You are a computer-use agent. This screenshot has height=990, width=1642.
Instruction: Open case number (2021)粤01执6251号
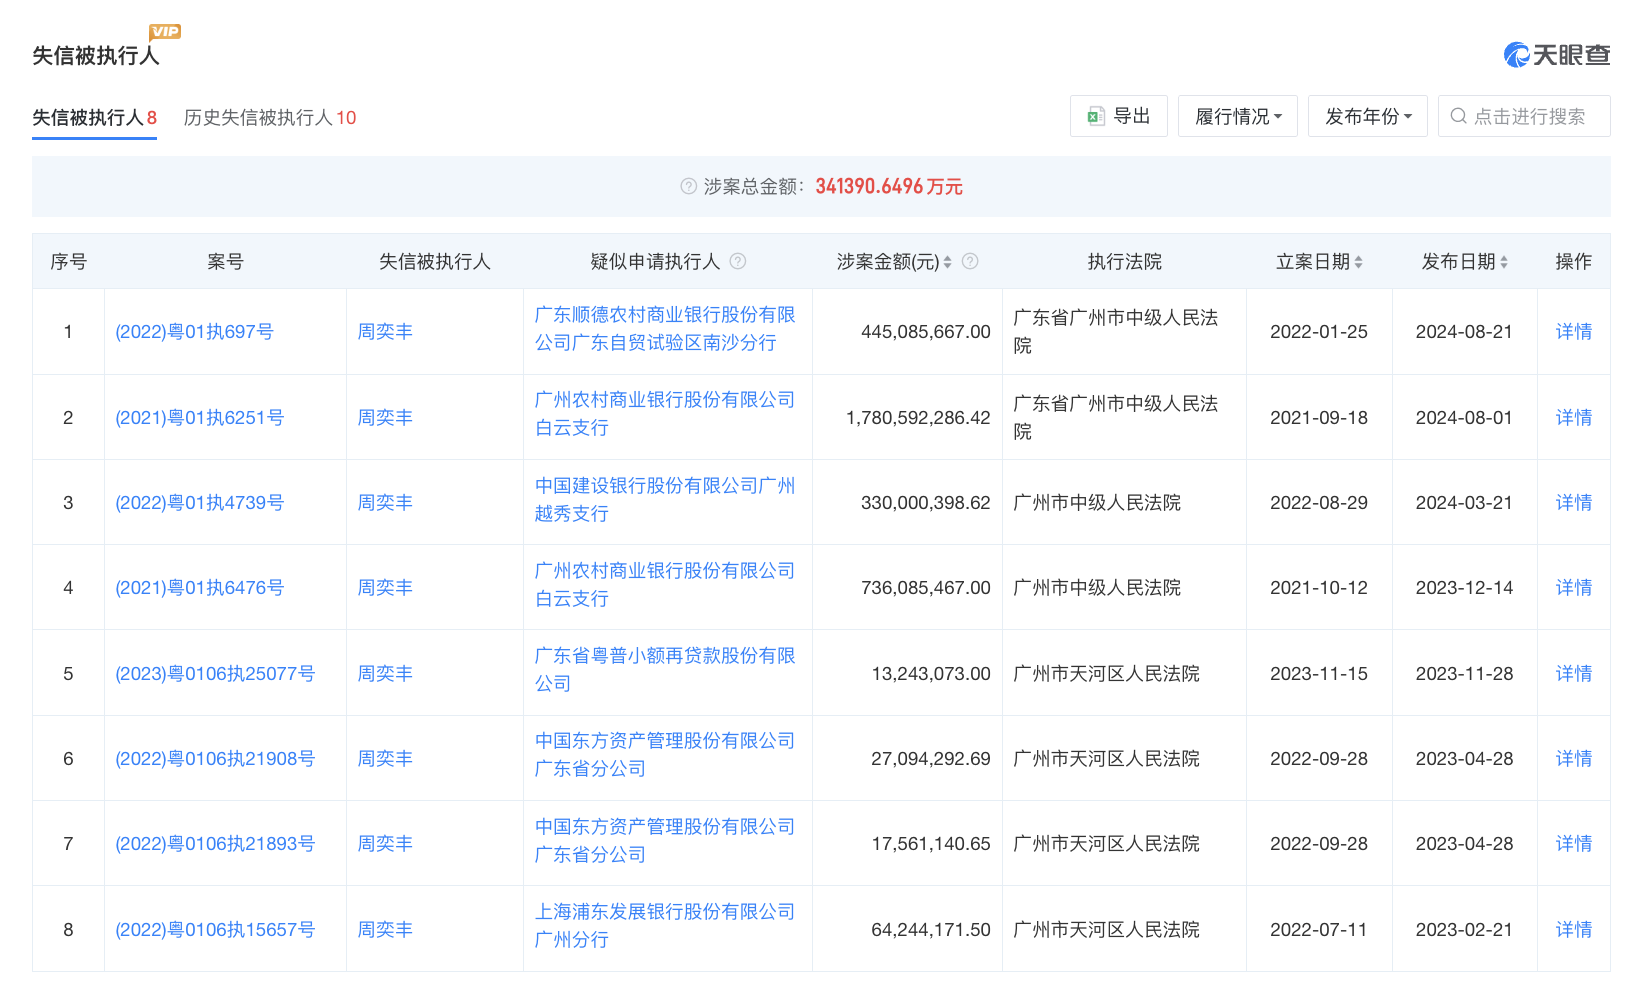[199, 417]
